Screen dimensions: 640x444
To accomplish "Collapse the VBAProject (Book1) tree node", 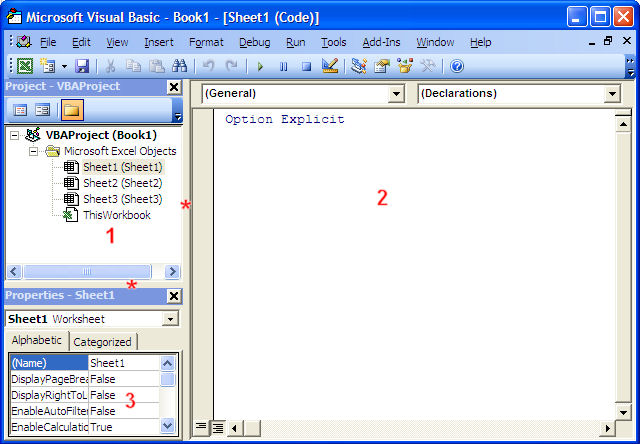I will point(14,135).
